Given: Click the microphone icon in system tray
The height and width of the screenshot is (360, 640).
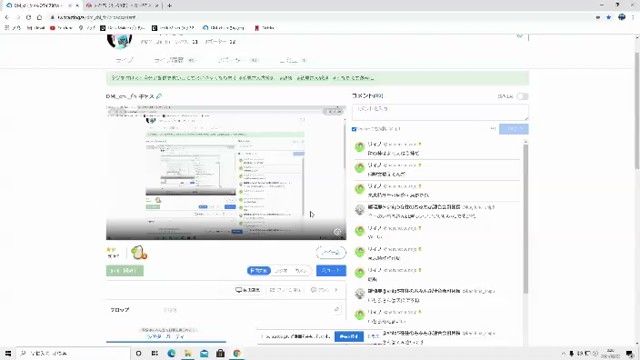Looking at the screenshot, I should click(x=571, y=353).
